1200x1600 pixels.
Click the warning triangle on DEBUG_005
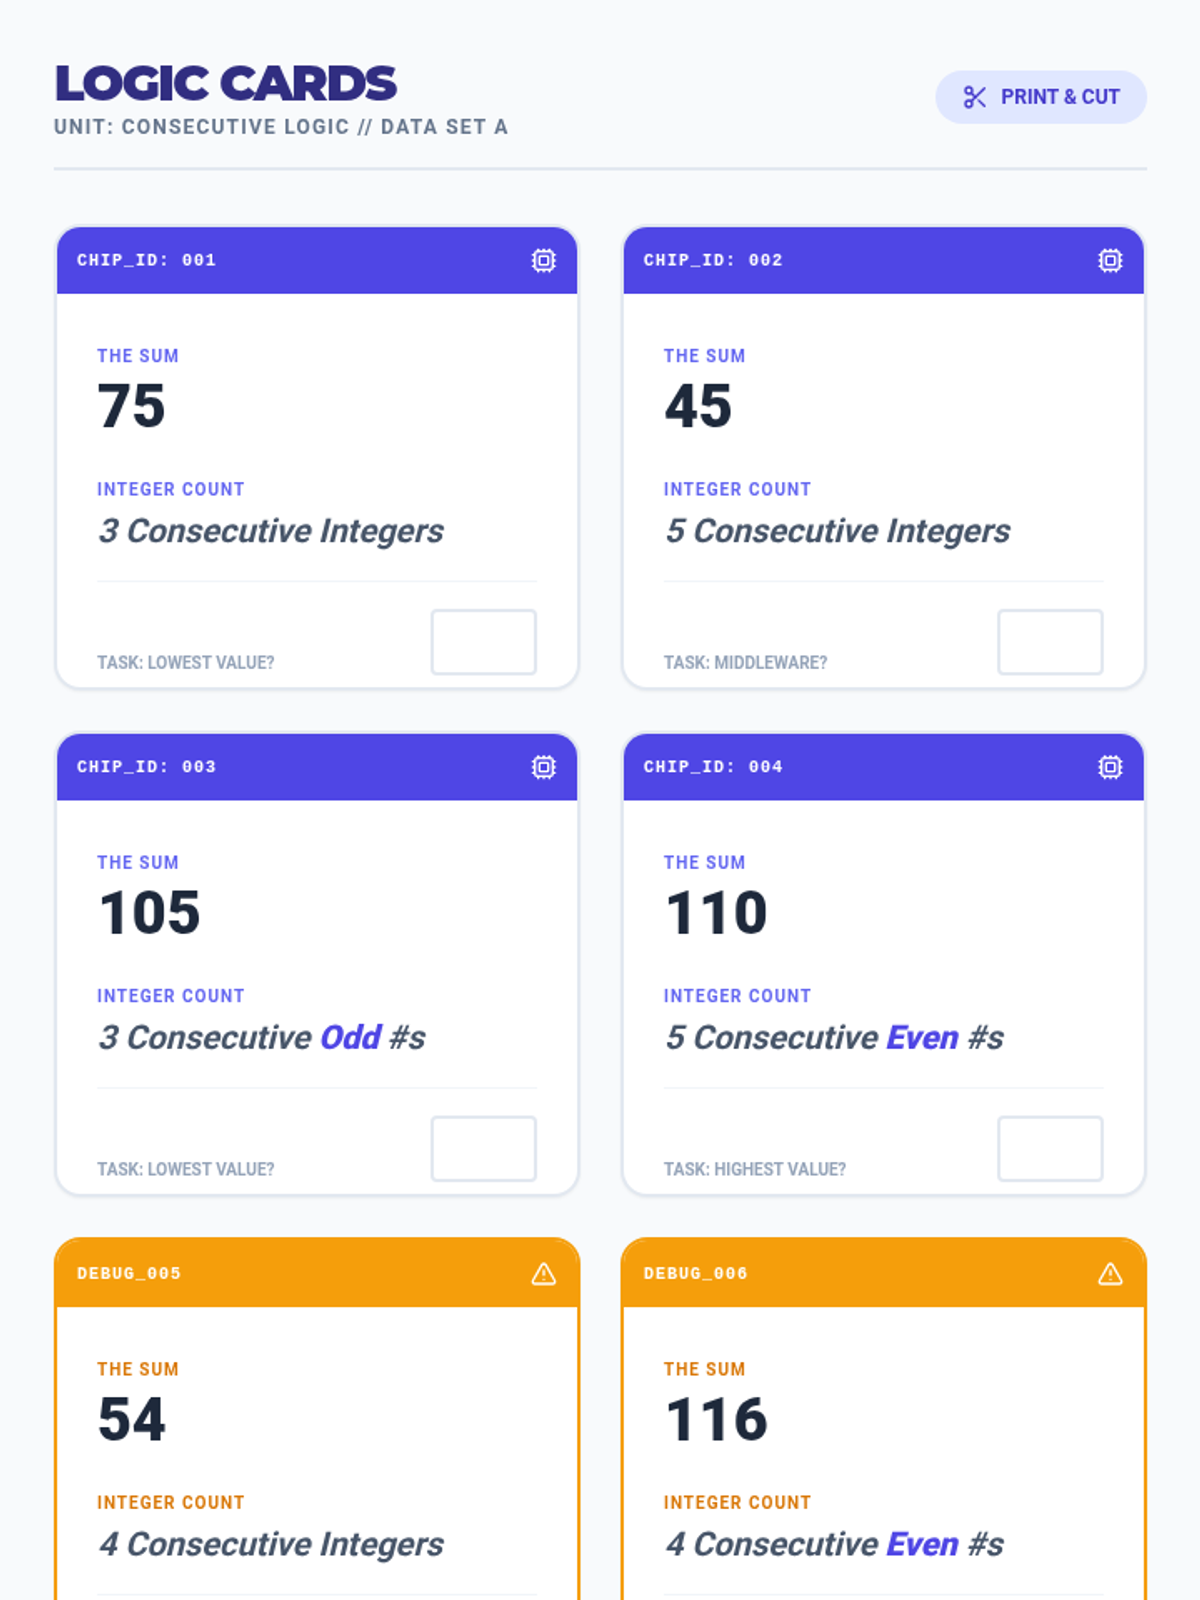(x=543, y=1274)
